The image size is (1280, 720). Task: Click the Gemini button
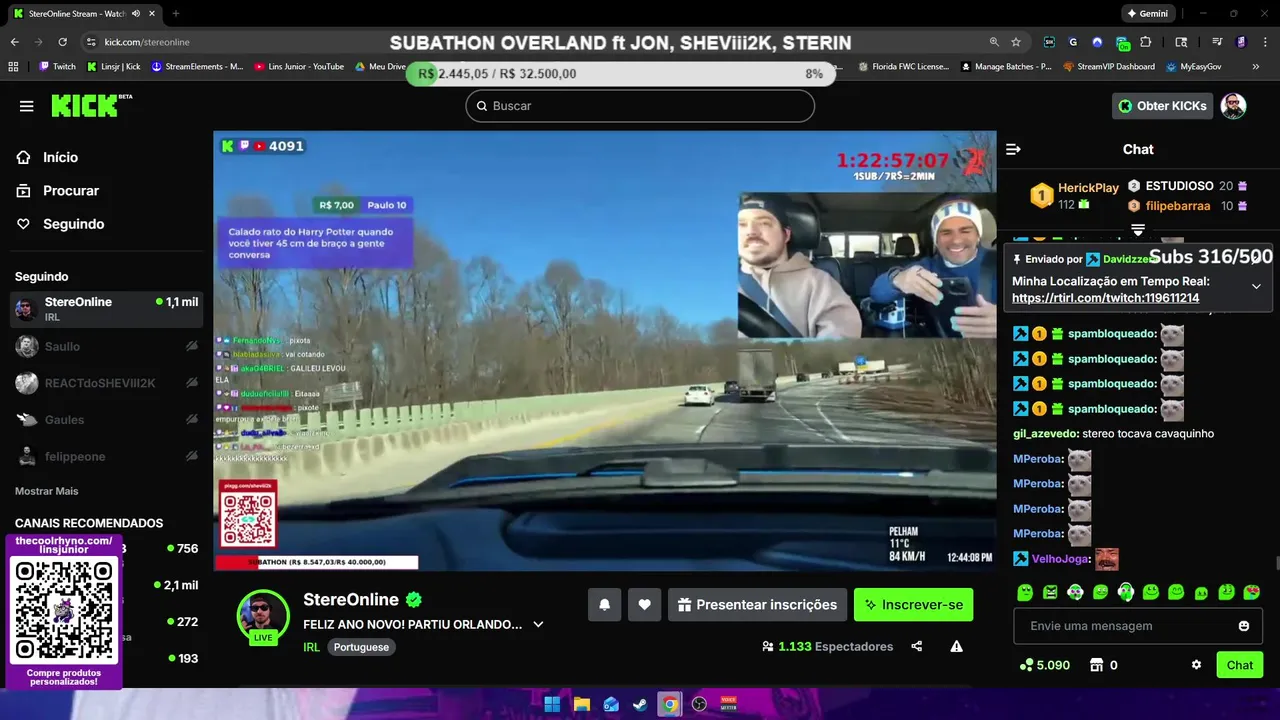(x=1147, y=14)
